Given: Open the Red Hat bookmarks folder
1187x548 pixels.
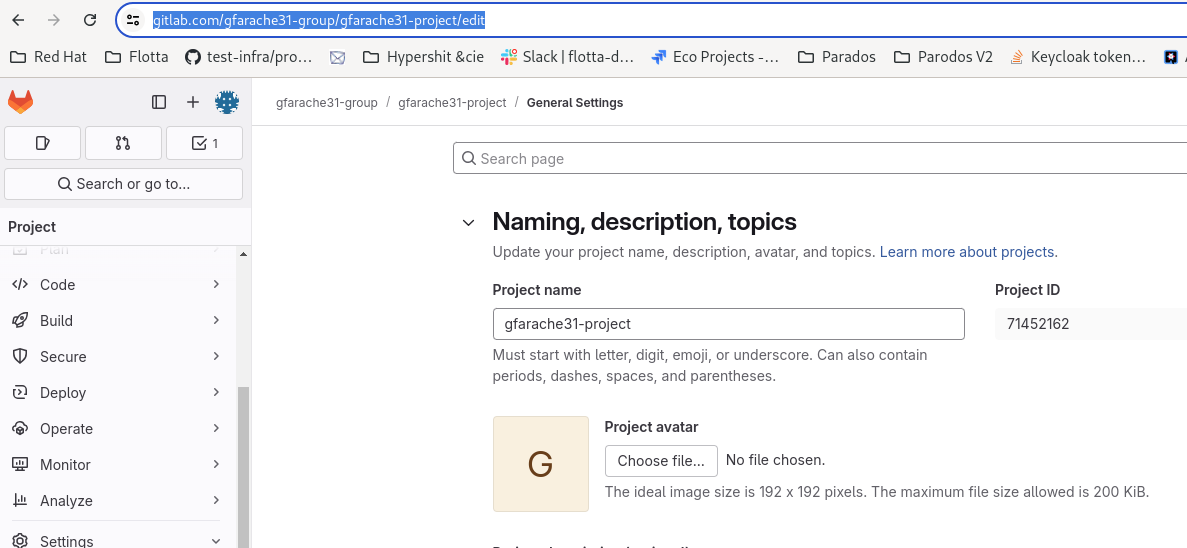Looking at the screenshot, I should pyautogui.click(x=49, y=57).
